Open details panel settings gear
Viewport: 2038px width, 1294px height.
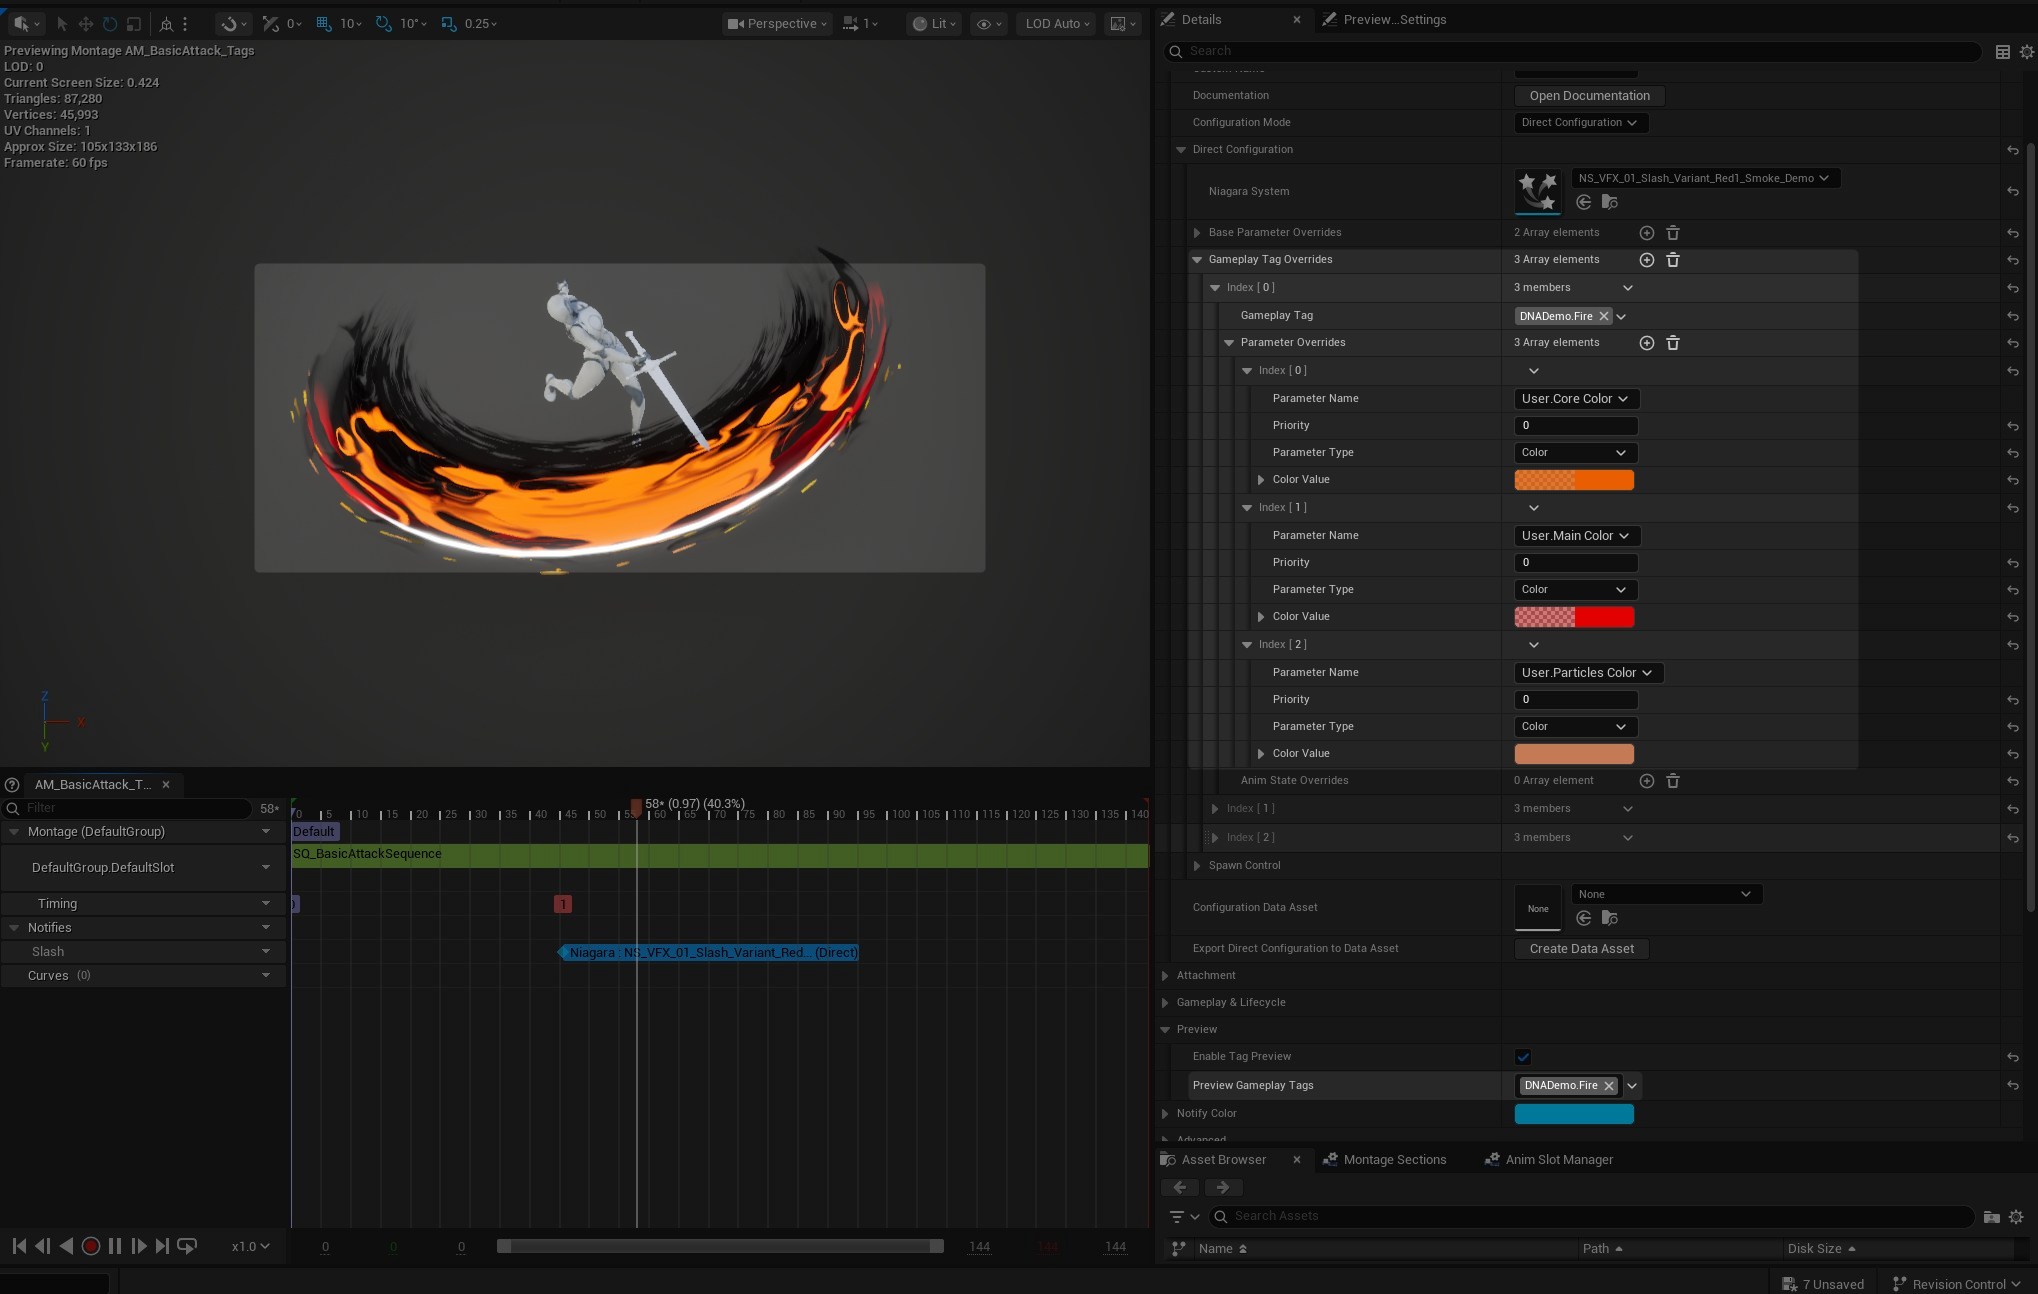coord(2026,52)
